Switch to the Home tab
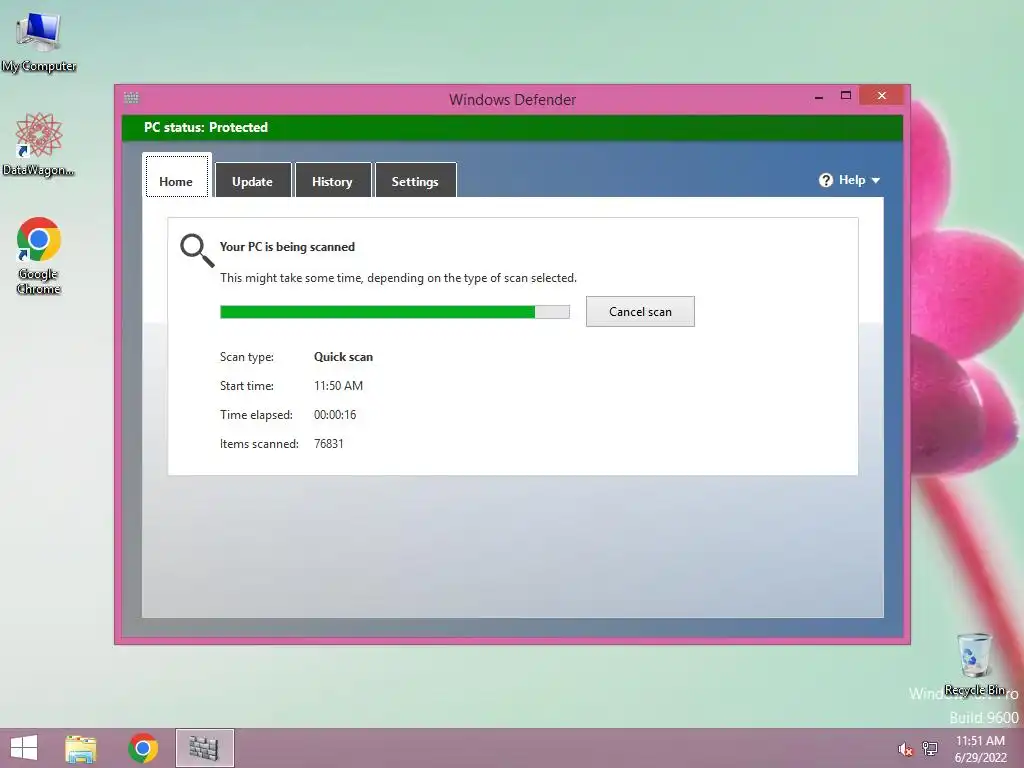This screenshot has height=768, width=1024. [x=176, y=176]
